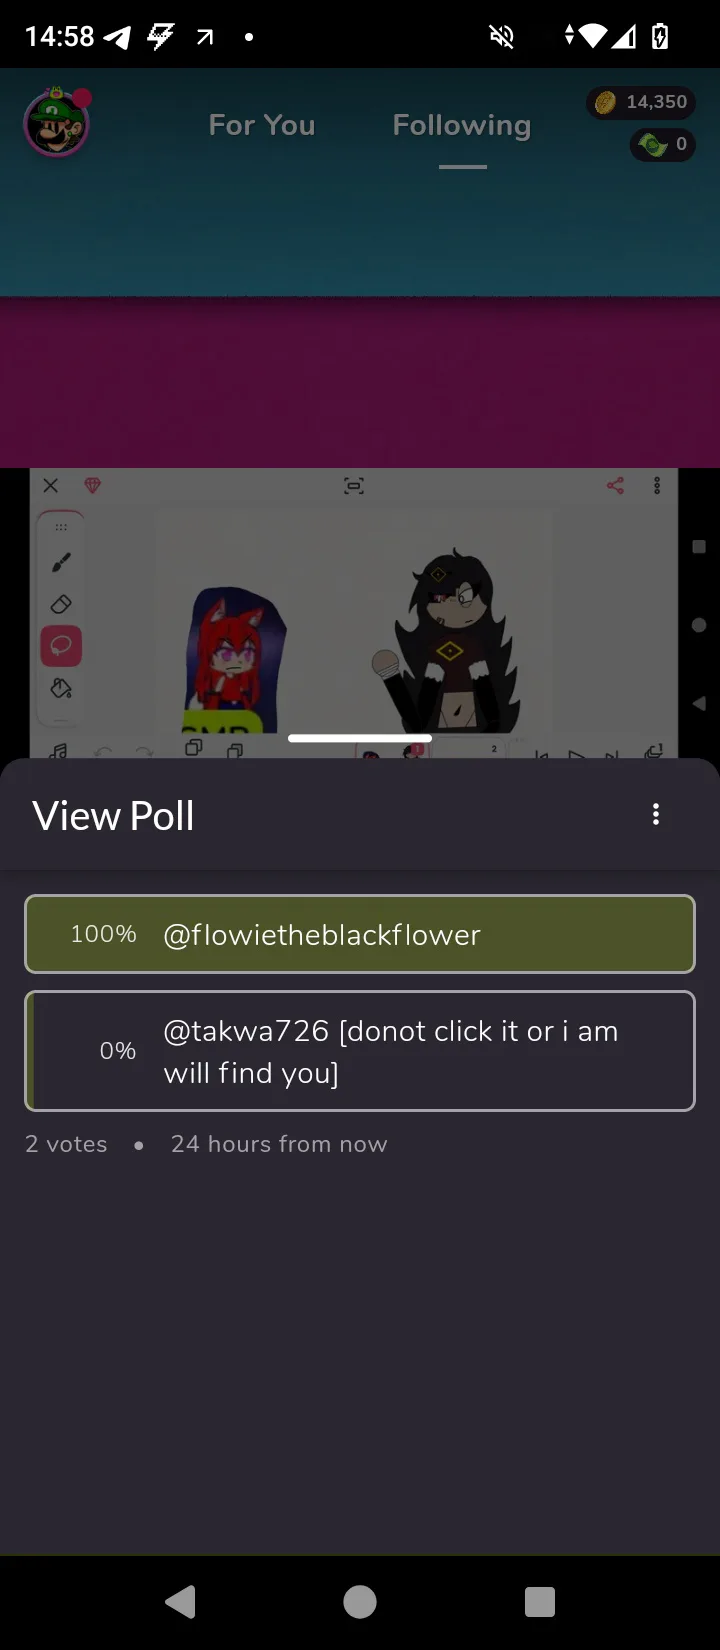Tap the poll sheet drag handle
720x1650 pixels.
point(360,739)
